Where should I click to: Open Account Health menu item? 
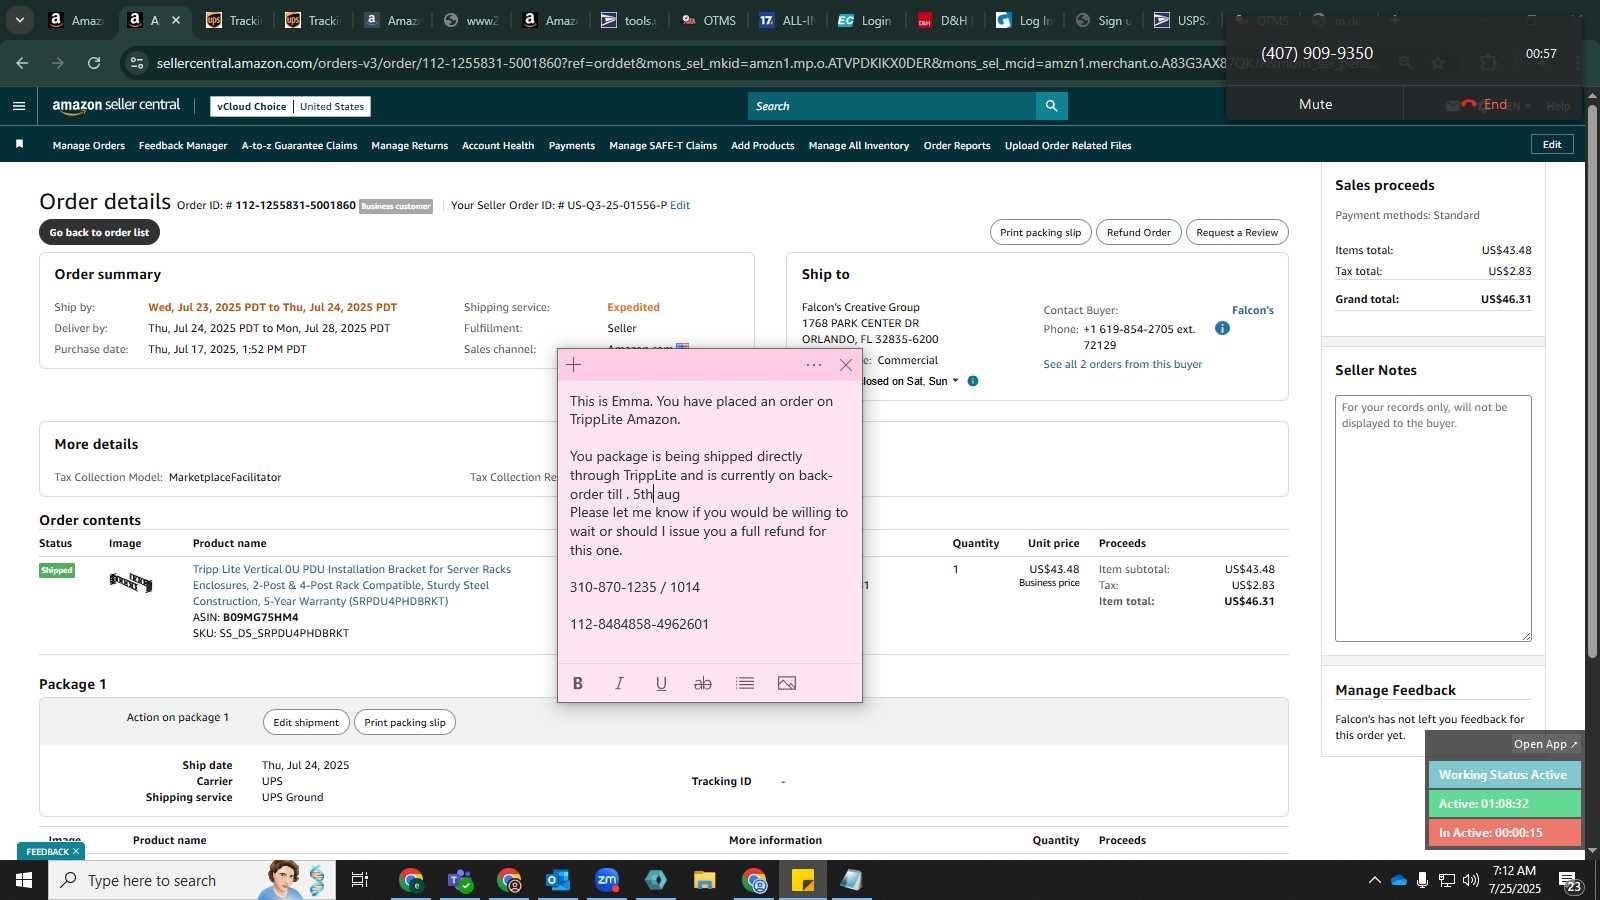[x=498, y=146]
